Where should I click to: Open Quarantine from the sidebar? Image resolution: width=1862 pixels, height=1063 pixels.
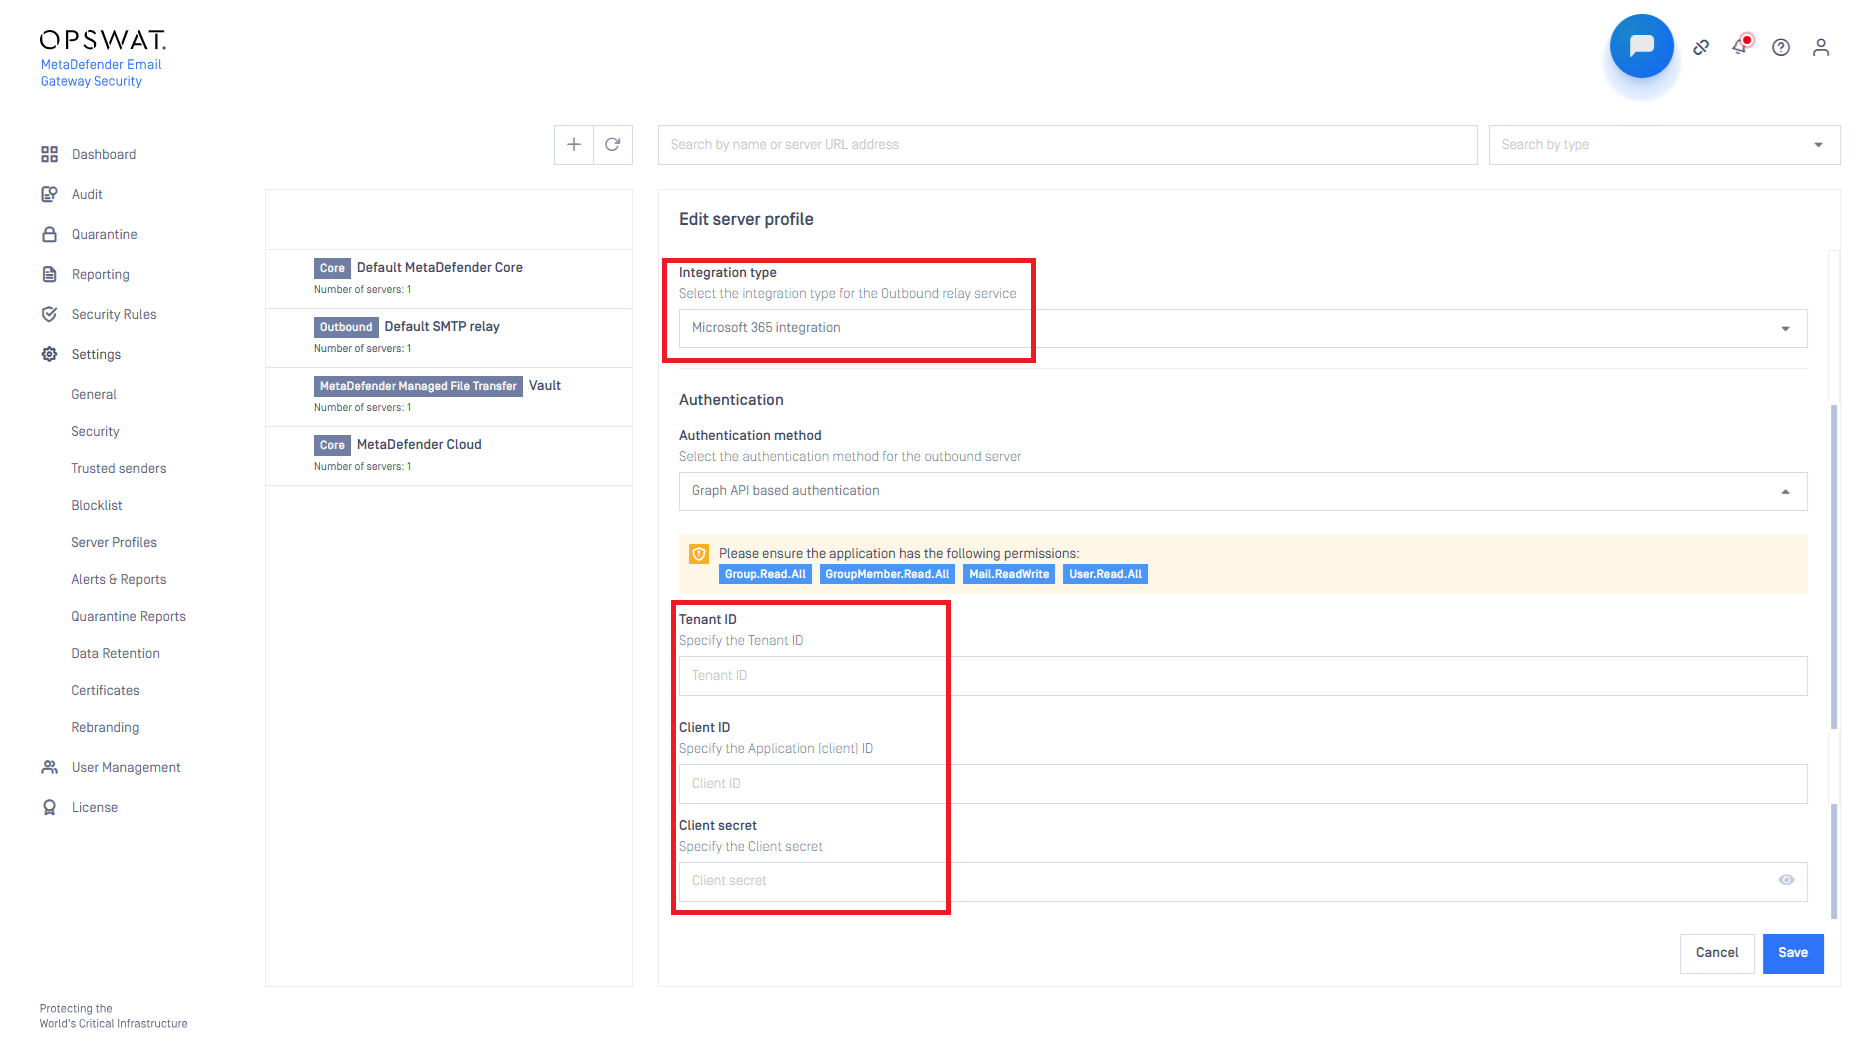pyautogui.click(x=105, y=234)
